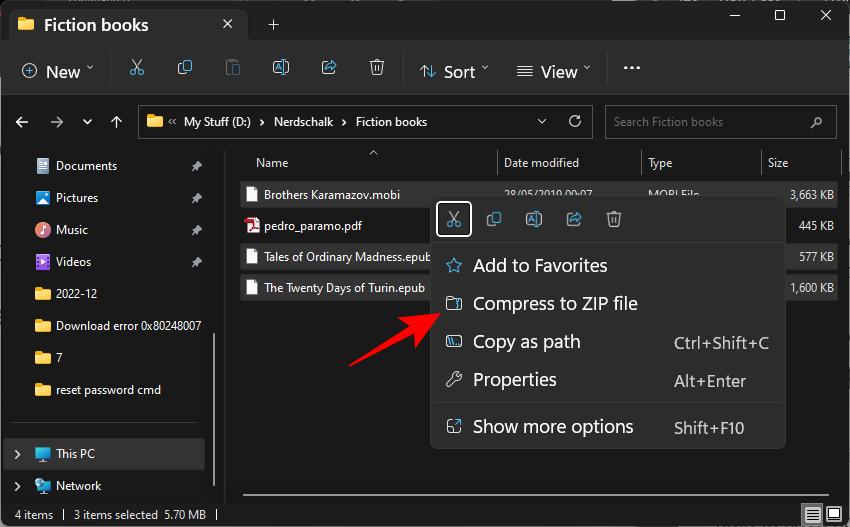Switch to details view in status bar
The image size is (850, 527).
813,514
